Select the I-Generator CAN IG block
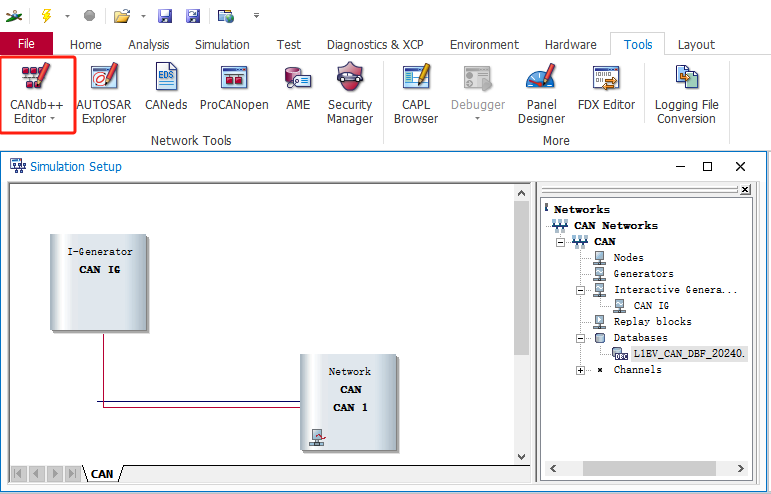Viewport: 771px width, 494px height. [x=99, y=282]
